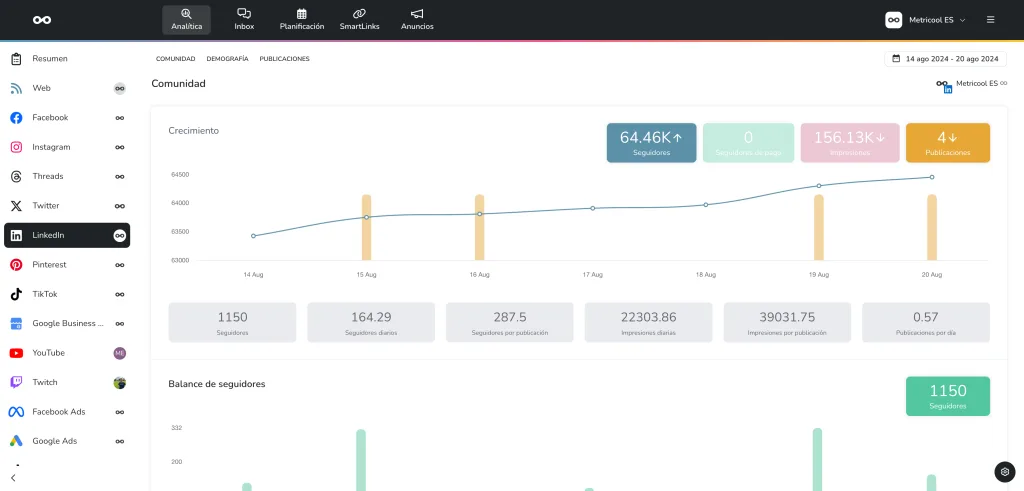
Task: Open TikTok analytics in sidebar
Action: point(45,294)
